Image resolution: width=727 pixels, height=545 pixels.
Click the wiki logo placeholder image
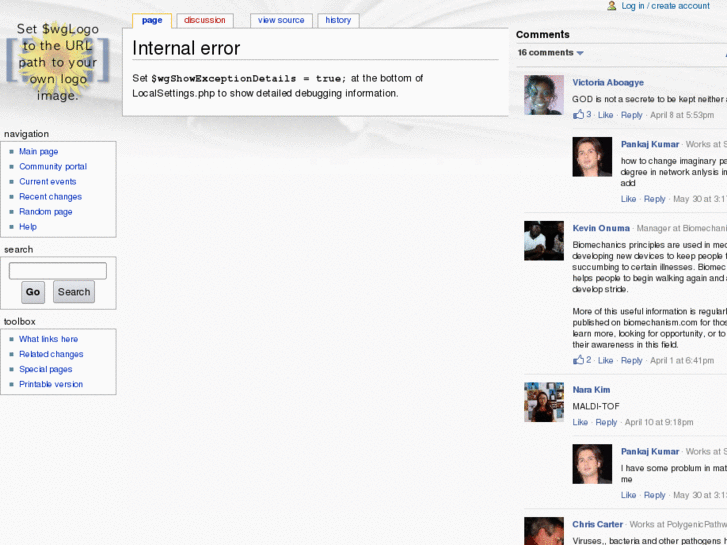tap(58, 62)
